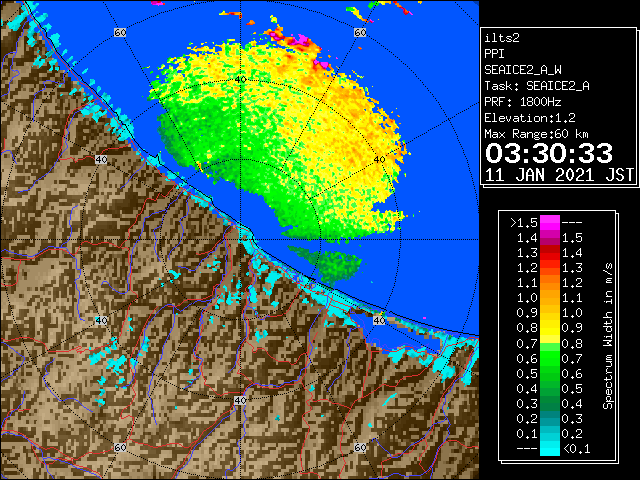
Task: Click the 'PRF: 1800Hz' line
Action: 523,102
